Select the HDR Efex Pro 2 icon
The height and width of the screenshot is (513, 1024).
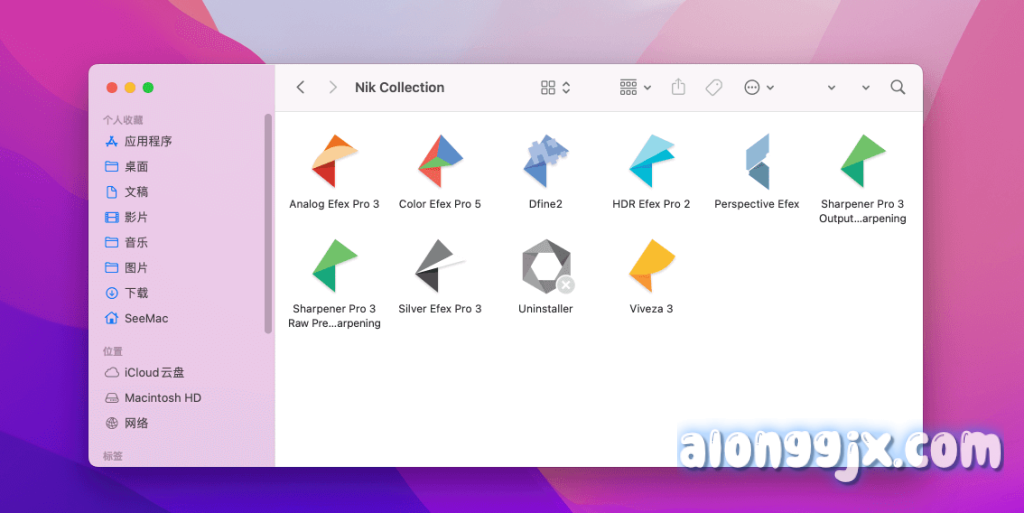(651, 162)
